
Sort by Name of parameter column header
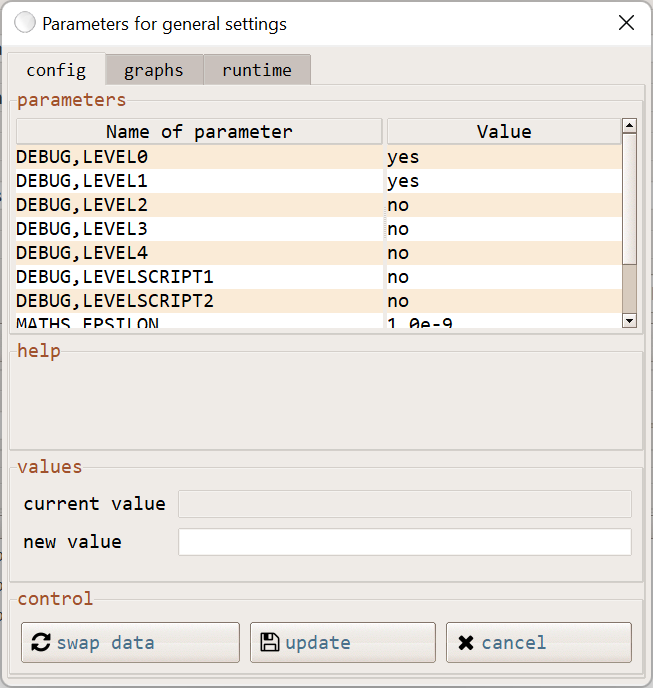[x=199, y=132]
